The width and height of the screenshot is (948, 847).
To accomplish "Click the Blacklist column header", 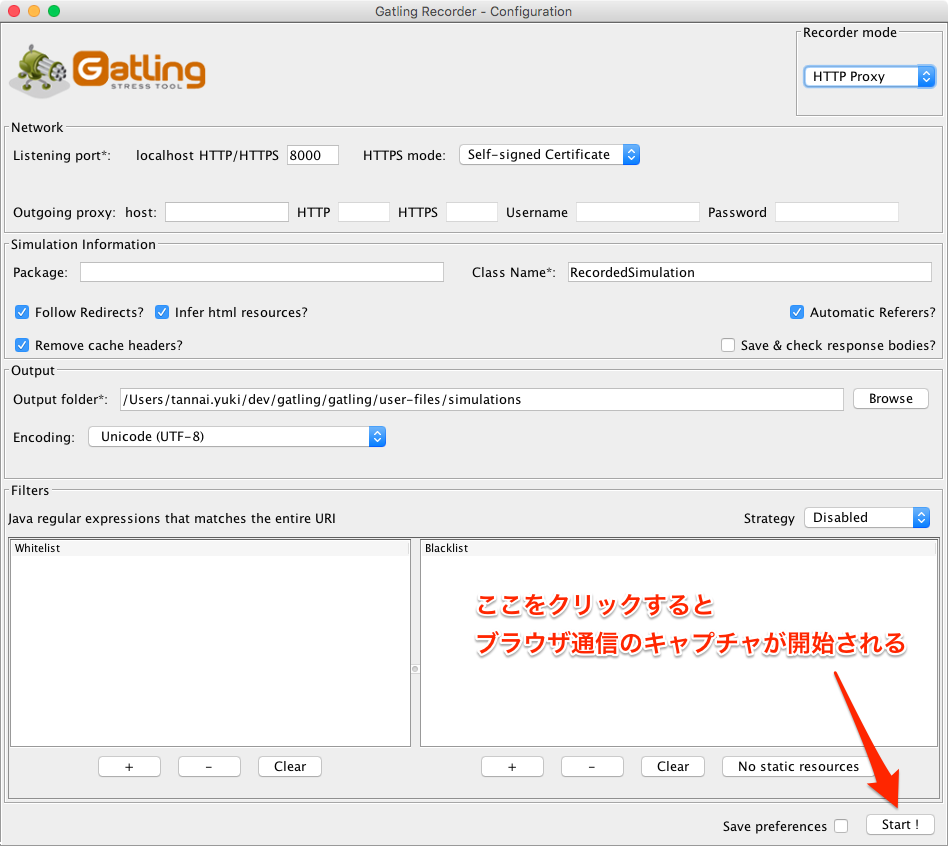I will [678, 548].
